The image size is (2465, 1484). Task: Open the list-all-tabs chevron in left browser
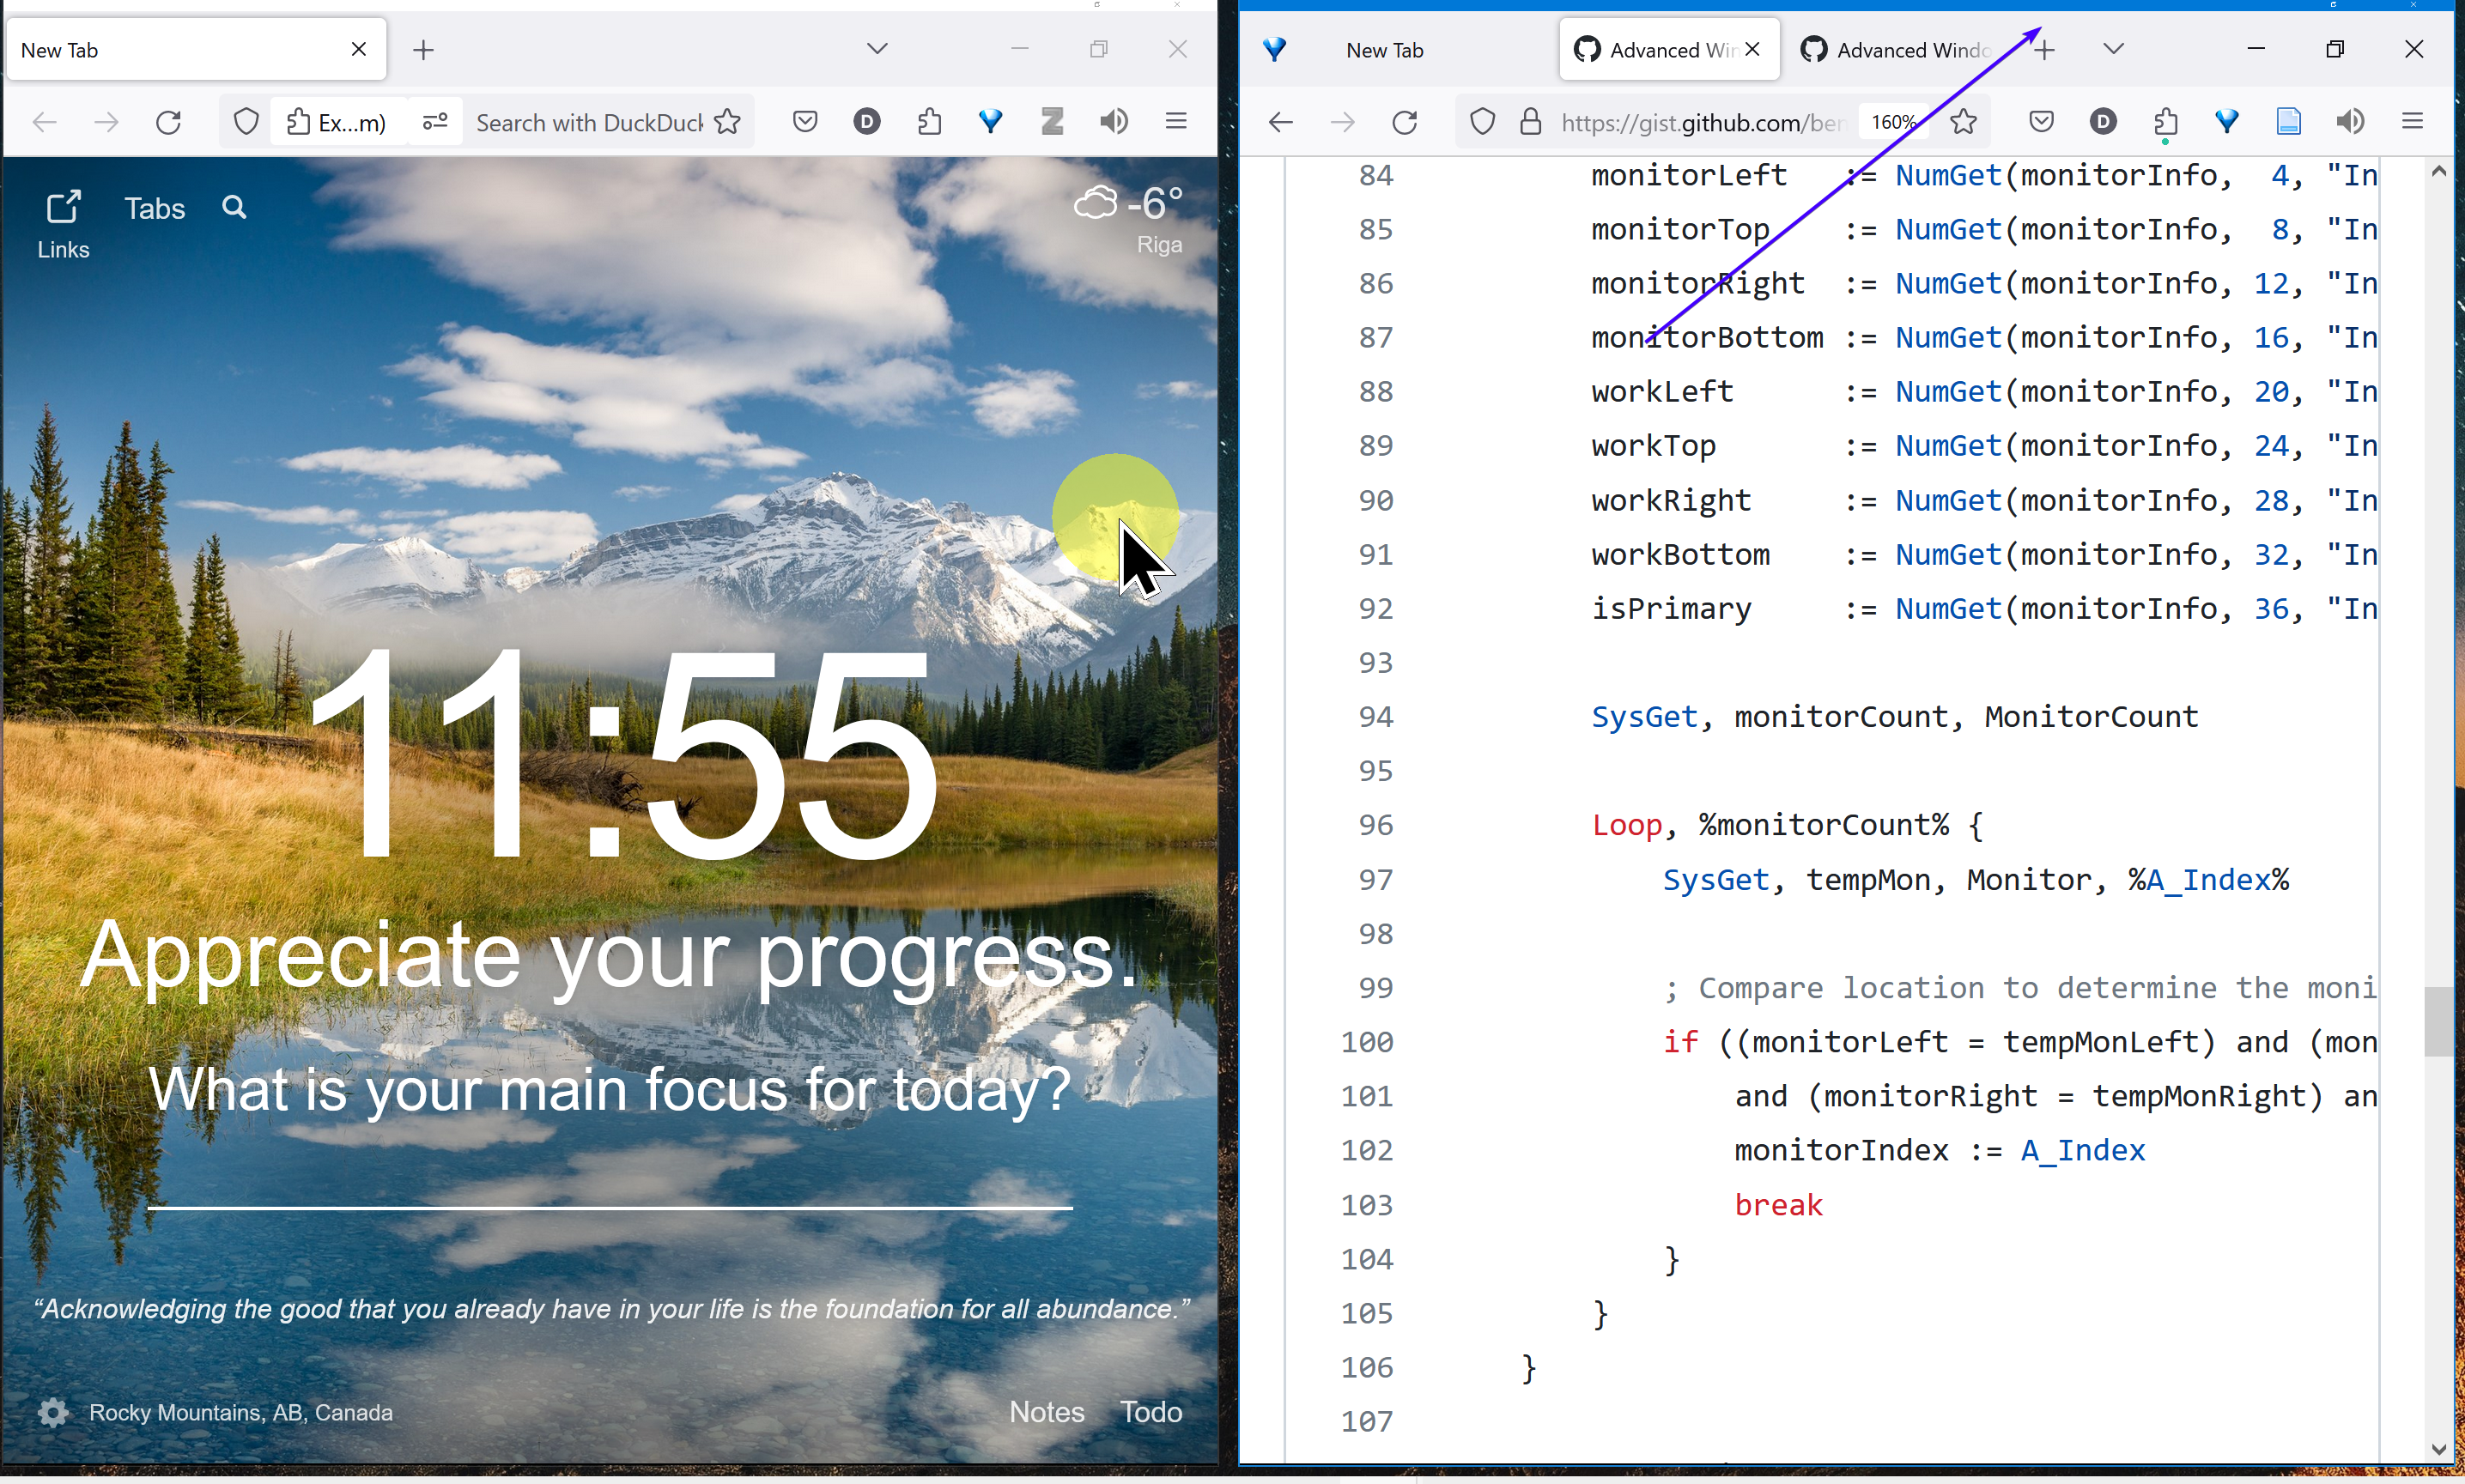coord(877,48)
